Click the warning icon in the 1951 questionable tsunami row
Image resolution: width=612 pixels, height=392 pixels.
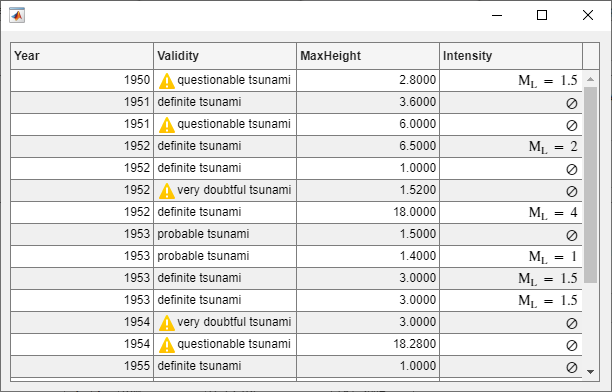pos(167,125)
